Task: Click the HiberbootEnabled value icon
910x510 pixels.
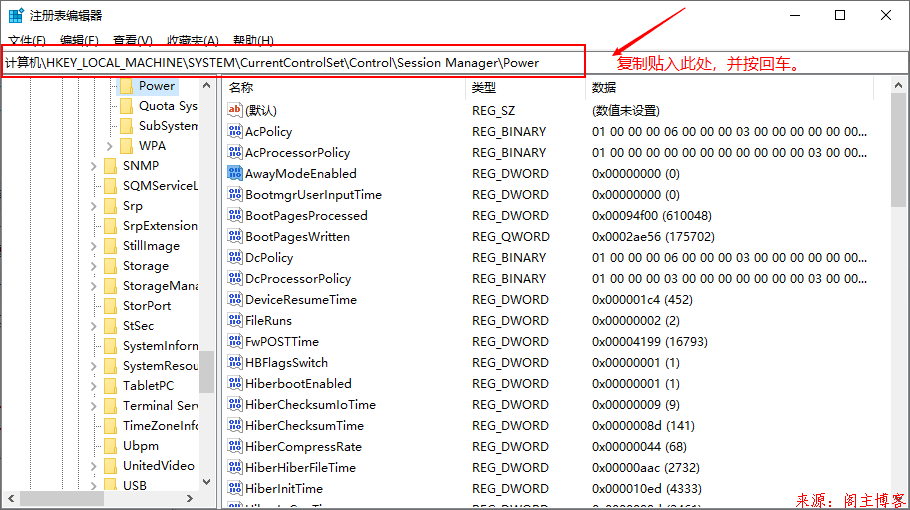Action: tap(234, 383)
